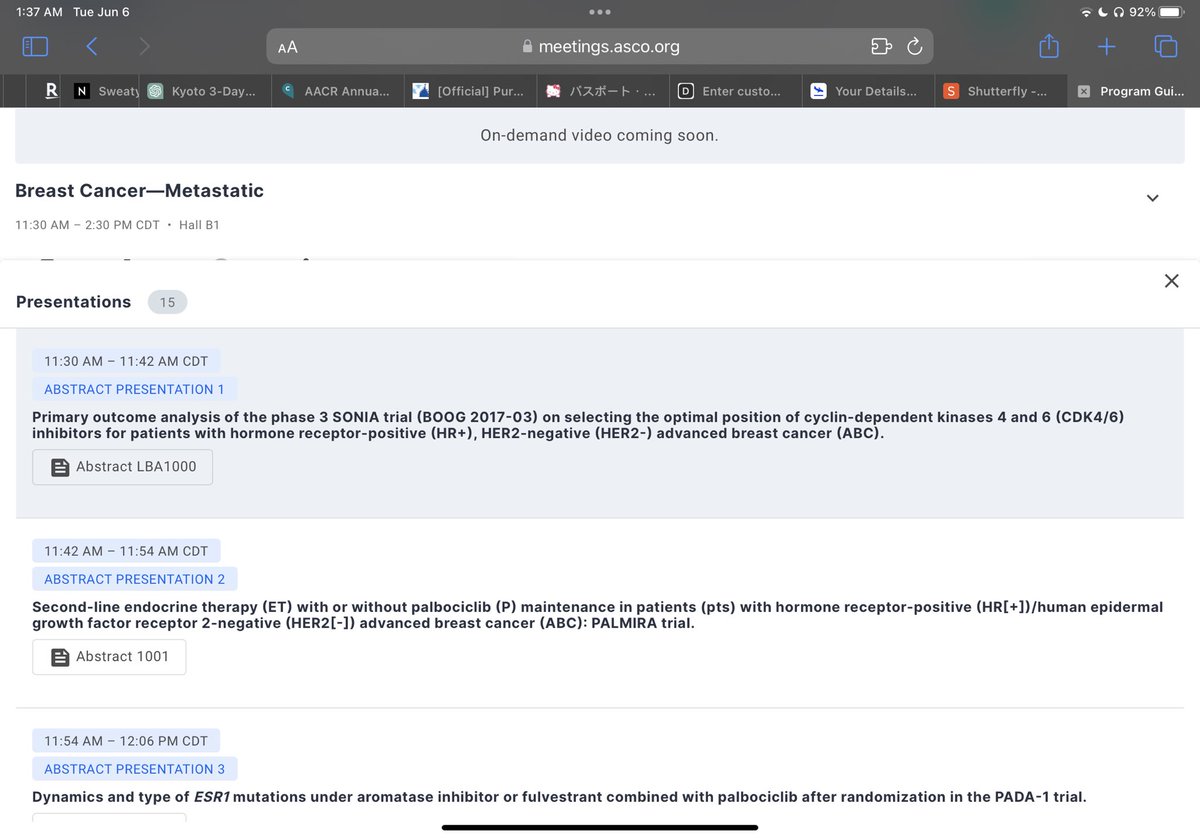Image resolution: width=1200 pixels, height=838 pixels.
Task: Click the Presentations count badge 15
Action: click(167, 302)
